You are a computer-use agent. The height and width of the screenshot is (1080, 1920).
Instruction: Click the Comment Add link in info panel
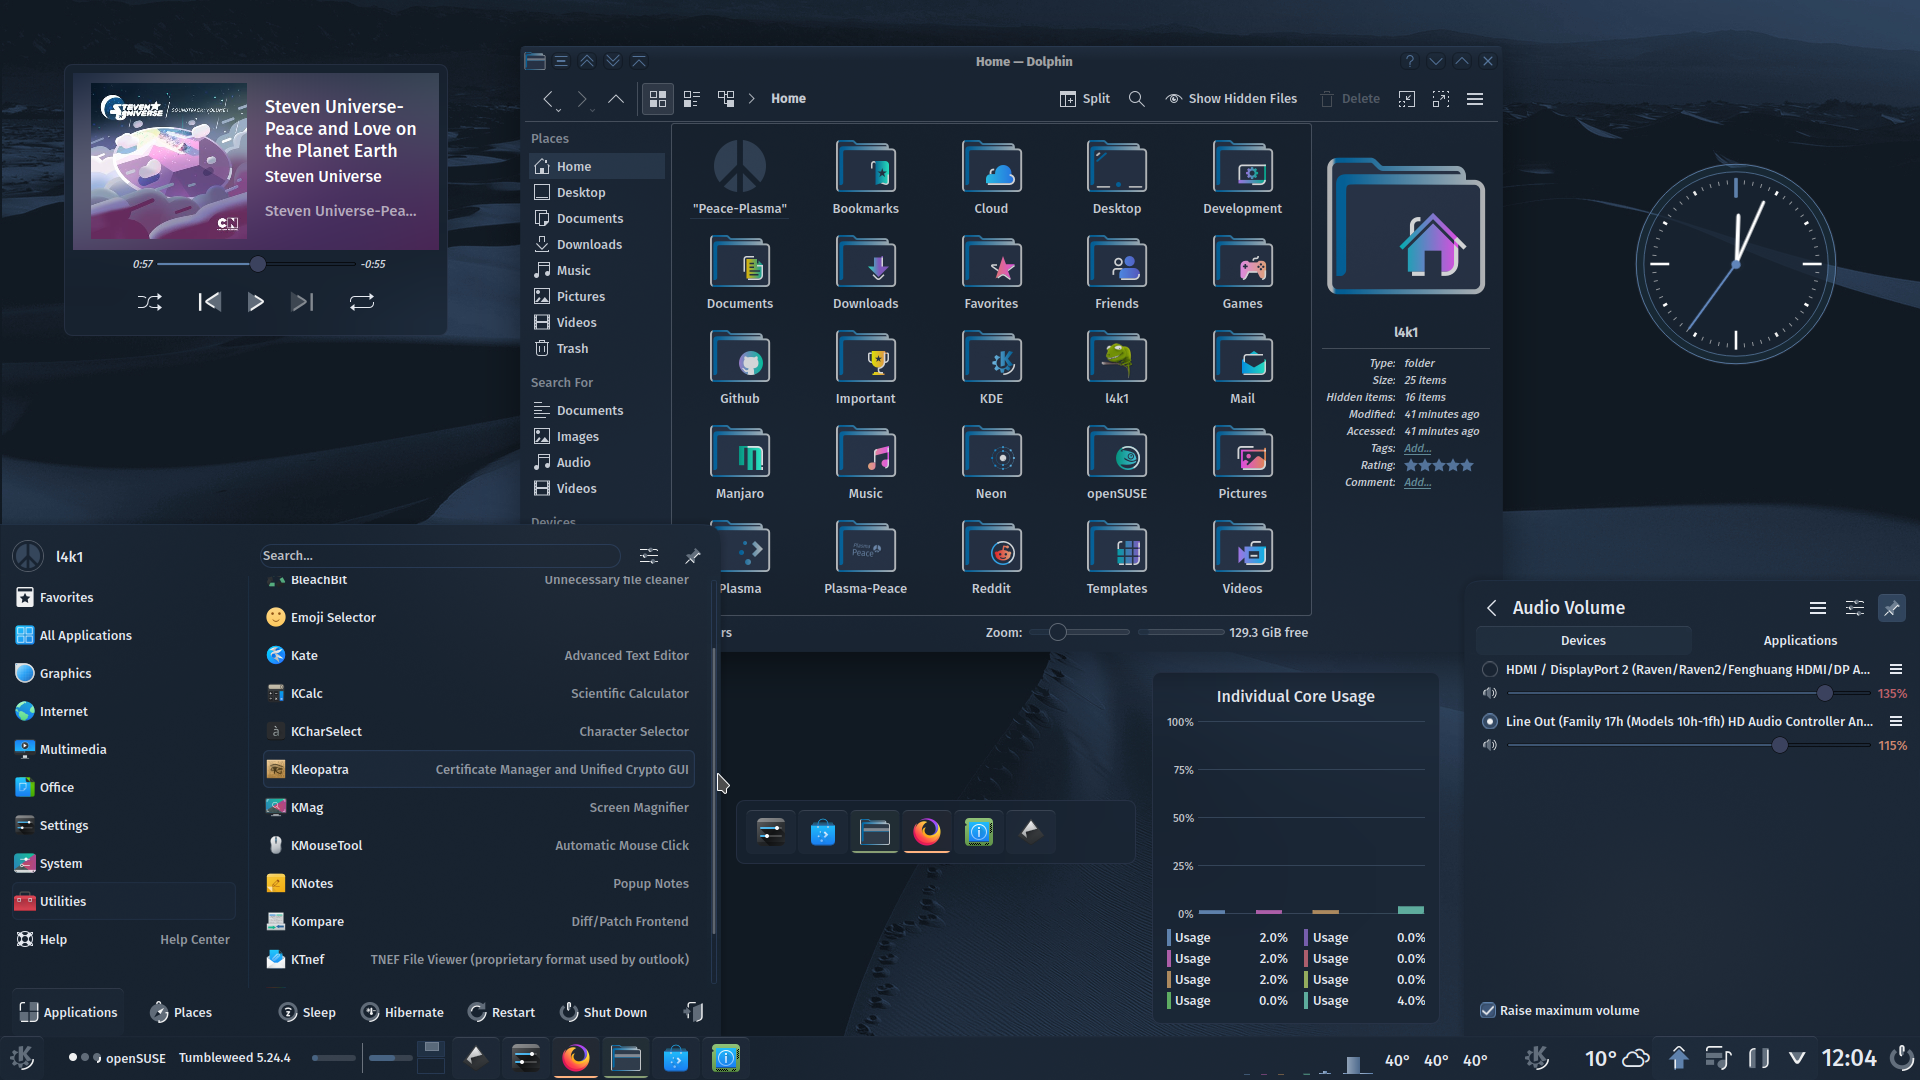(x=1417, y=482)
